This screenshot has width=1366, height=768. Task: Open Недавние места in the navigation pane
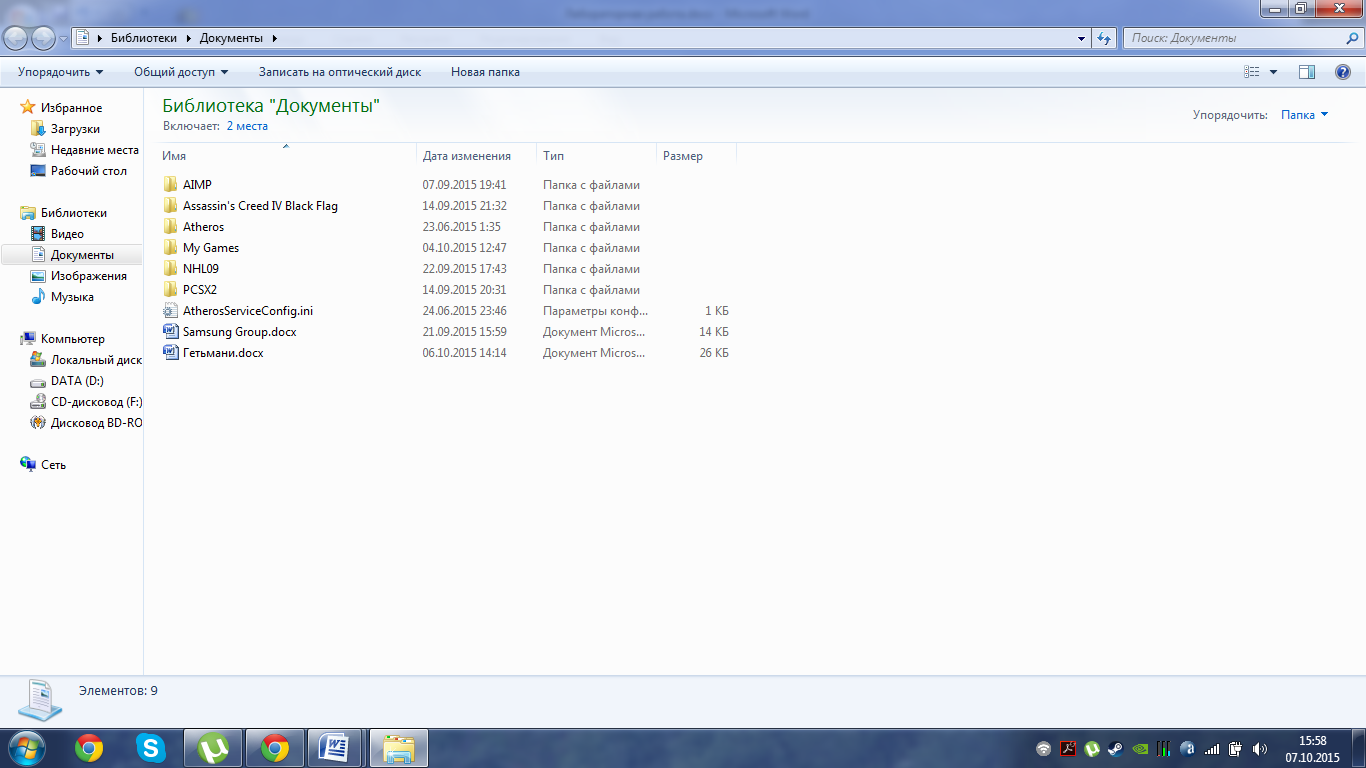point(95,150)
